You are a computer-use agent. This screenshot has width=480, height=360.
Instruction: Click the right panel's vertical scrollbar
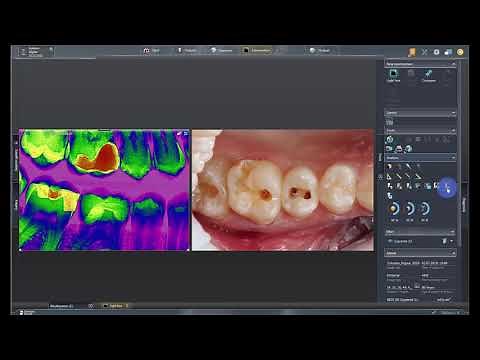(460, 153)
